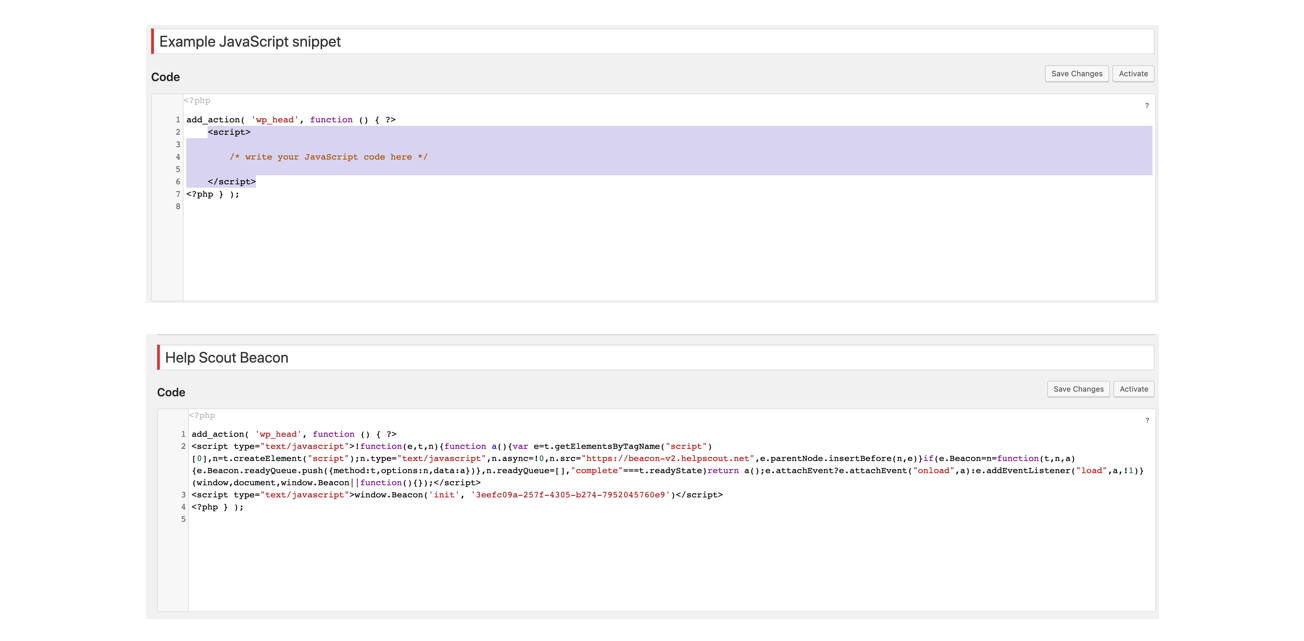
Task: Place cursor in 'write your JavaScript code here' comment
Action: coord(328,157)
